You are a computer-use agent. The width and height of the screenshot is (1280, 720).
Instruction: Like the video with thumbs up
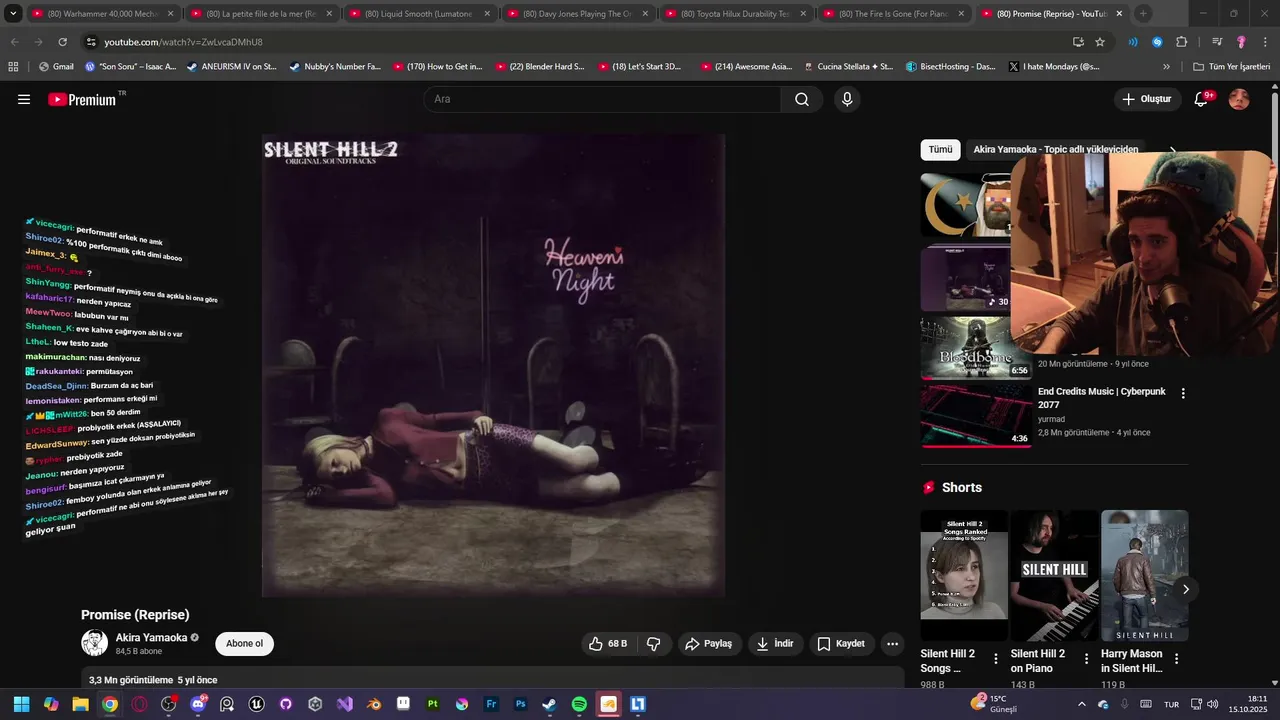(609, 644)
